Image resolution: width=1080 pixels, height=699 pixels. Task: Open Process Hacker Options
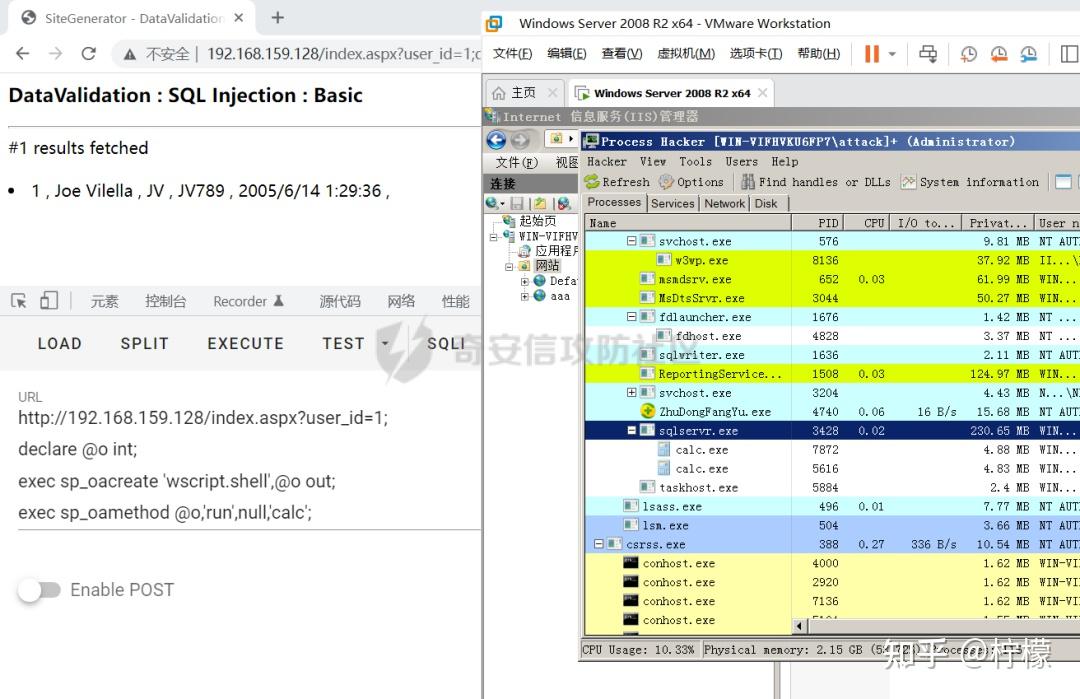[x=691, y=182]
